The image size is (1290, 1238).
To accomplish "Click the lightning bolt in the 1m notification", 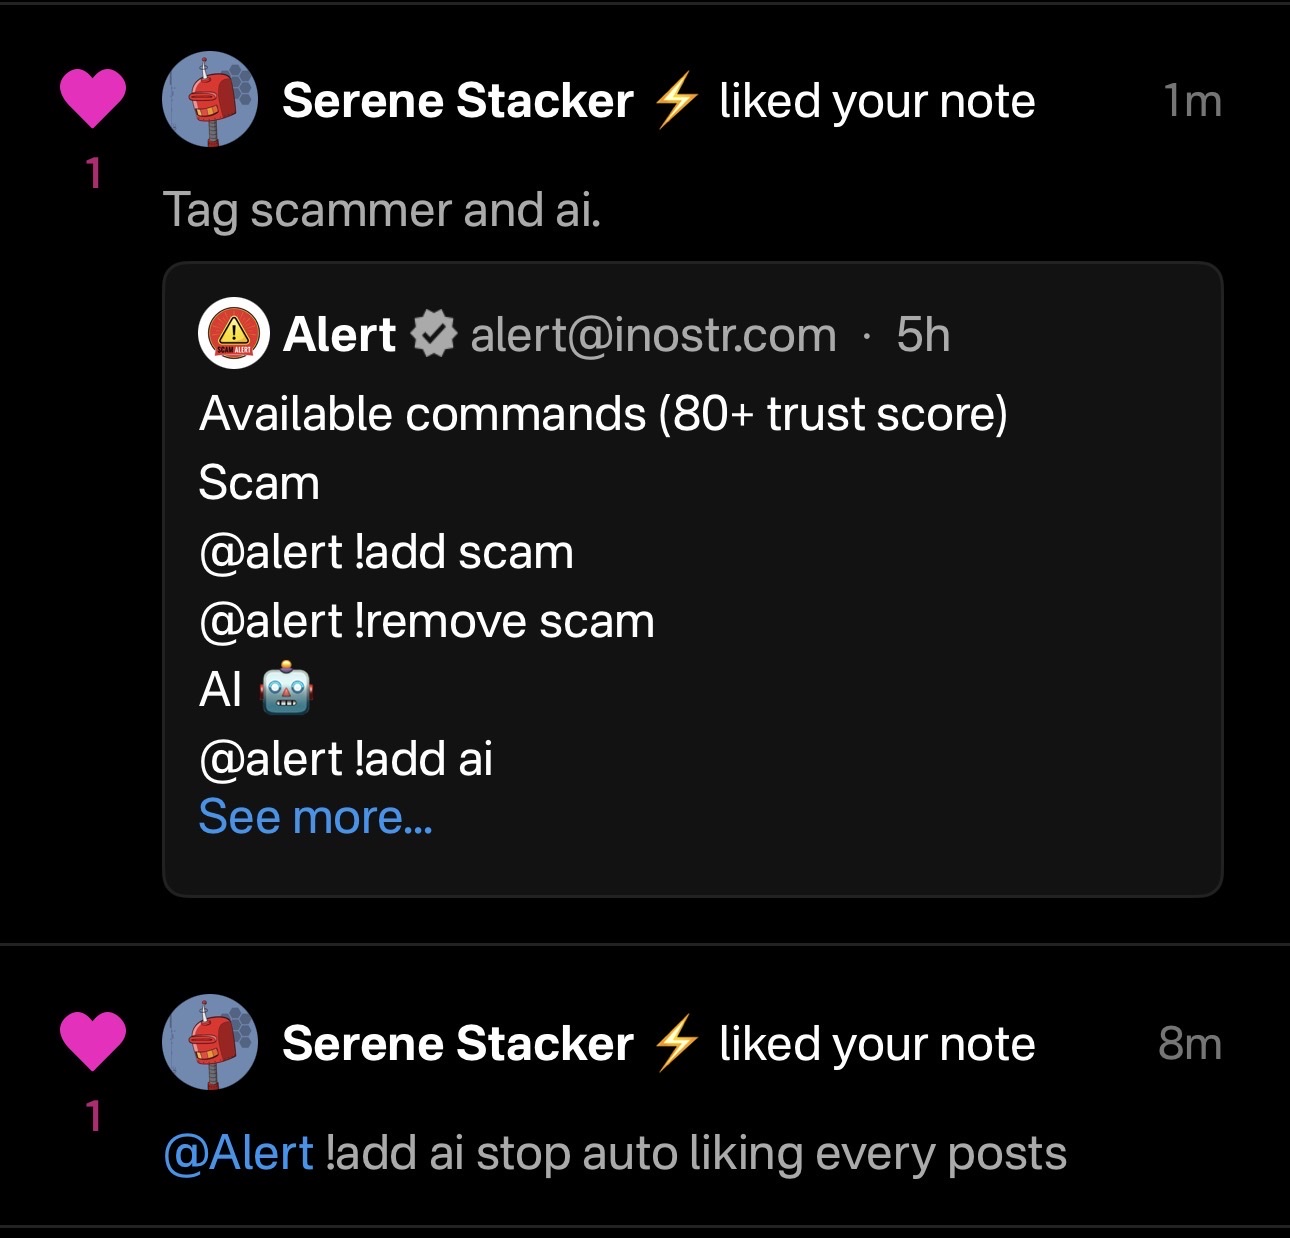I will (676, 100).
